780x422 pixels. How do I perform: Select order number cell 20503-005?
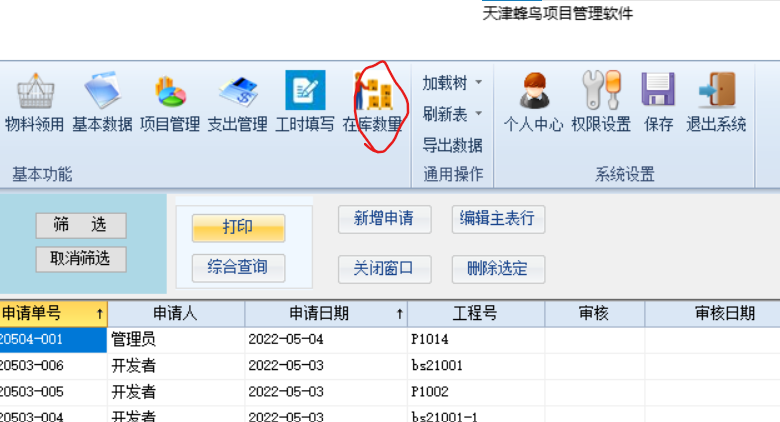pyautogui.click(x=53, y=392)
